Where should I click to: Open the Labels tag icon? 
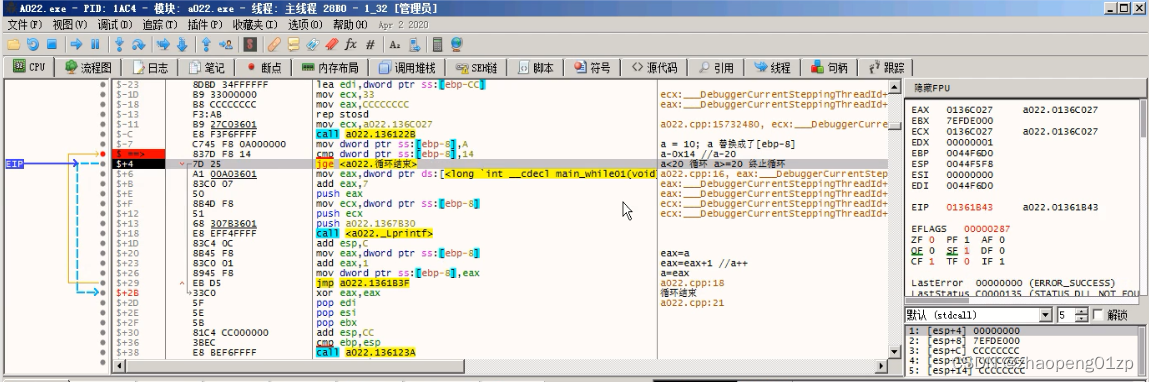312,44
